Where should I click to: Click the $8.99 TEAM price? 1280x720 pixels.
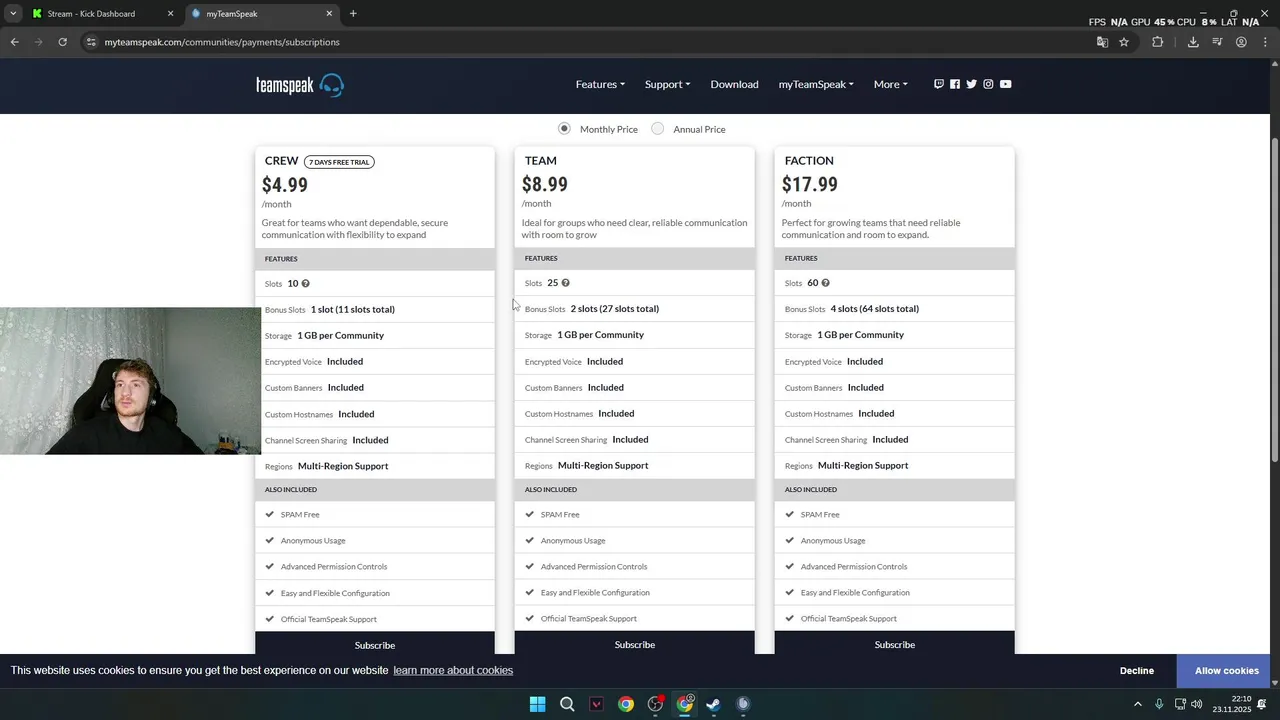pyautogui.click(x=545, y=184)
